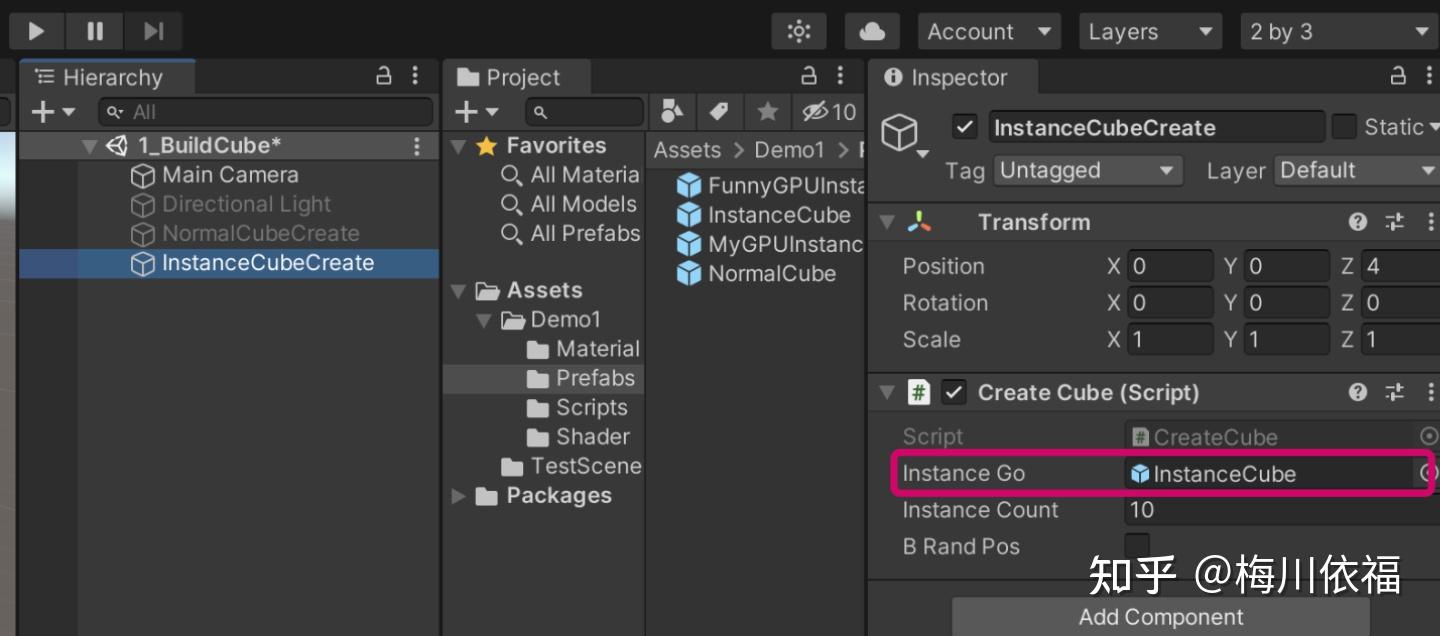Click the Step forward button
Screen dimensions: 1440x636
pyautogui.click(x=153, y=31)
